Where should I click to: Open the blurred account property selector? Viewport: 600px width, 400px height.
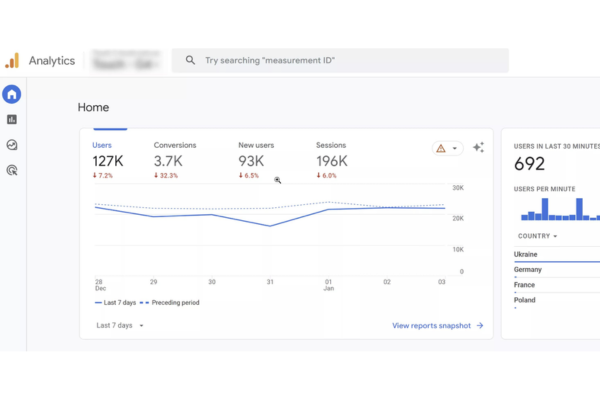coord(127,60)
